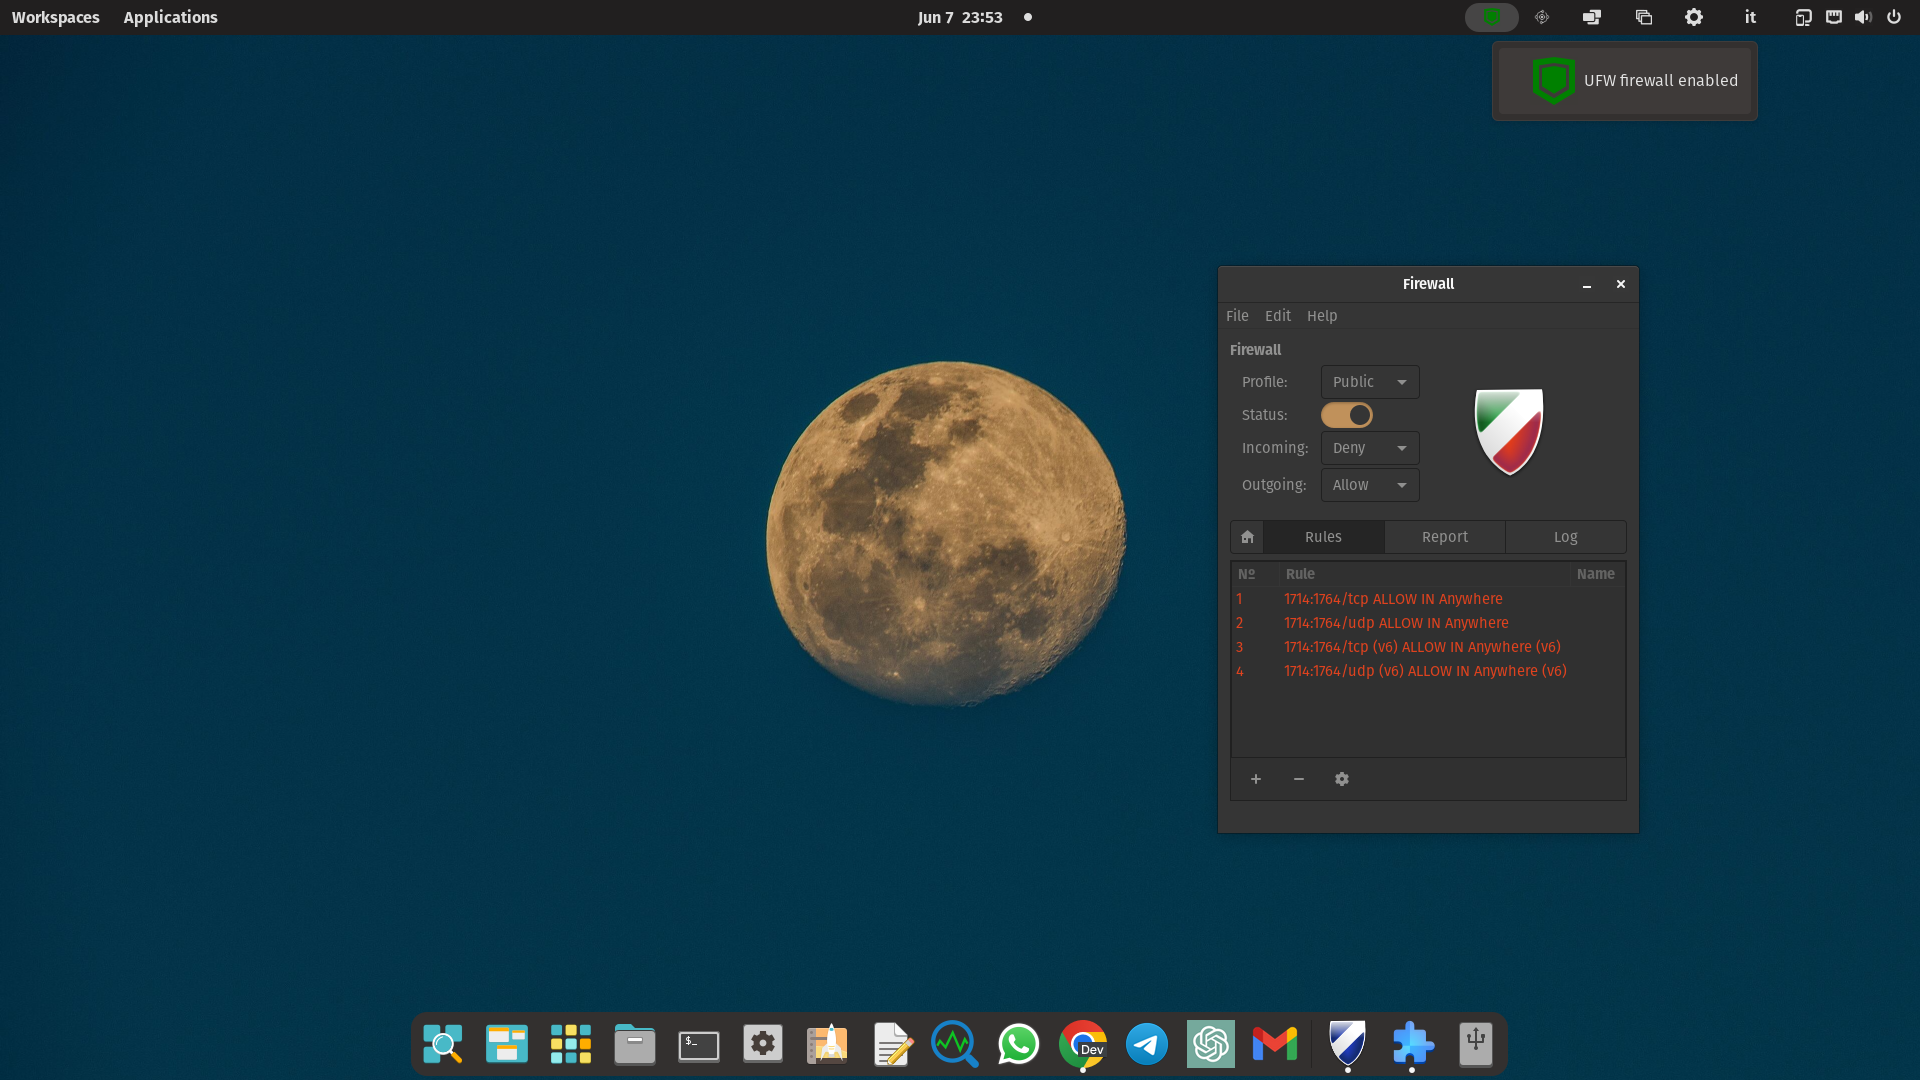Open Gmail from the dock
Screen dimensions: 1920x1080
pyautogui.click(x=1275, y=1045)
